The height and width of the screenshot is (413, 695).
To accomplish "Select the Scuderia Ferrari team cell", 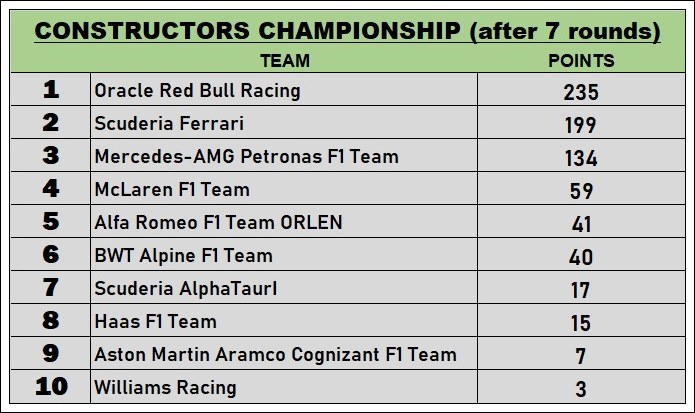I will (x=284, y=122).
